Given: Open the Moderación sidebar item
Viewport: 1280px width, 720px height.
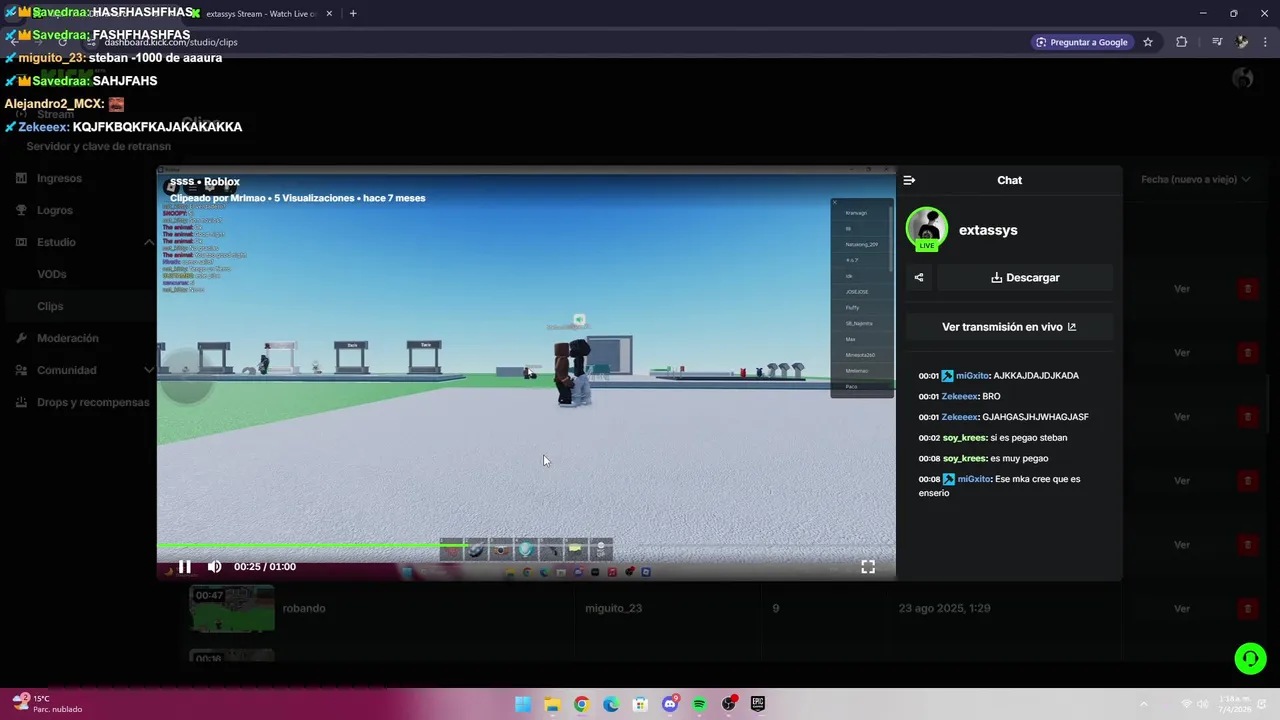Looking at the screenshot, I should tap(68, 338).
